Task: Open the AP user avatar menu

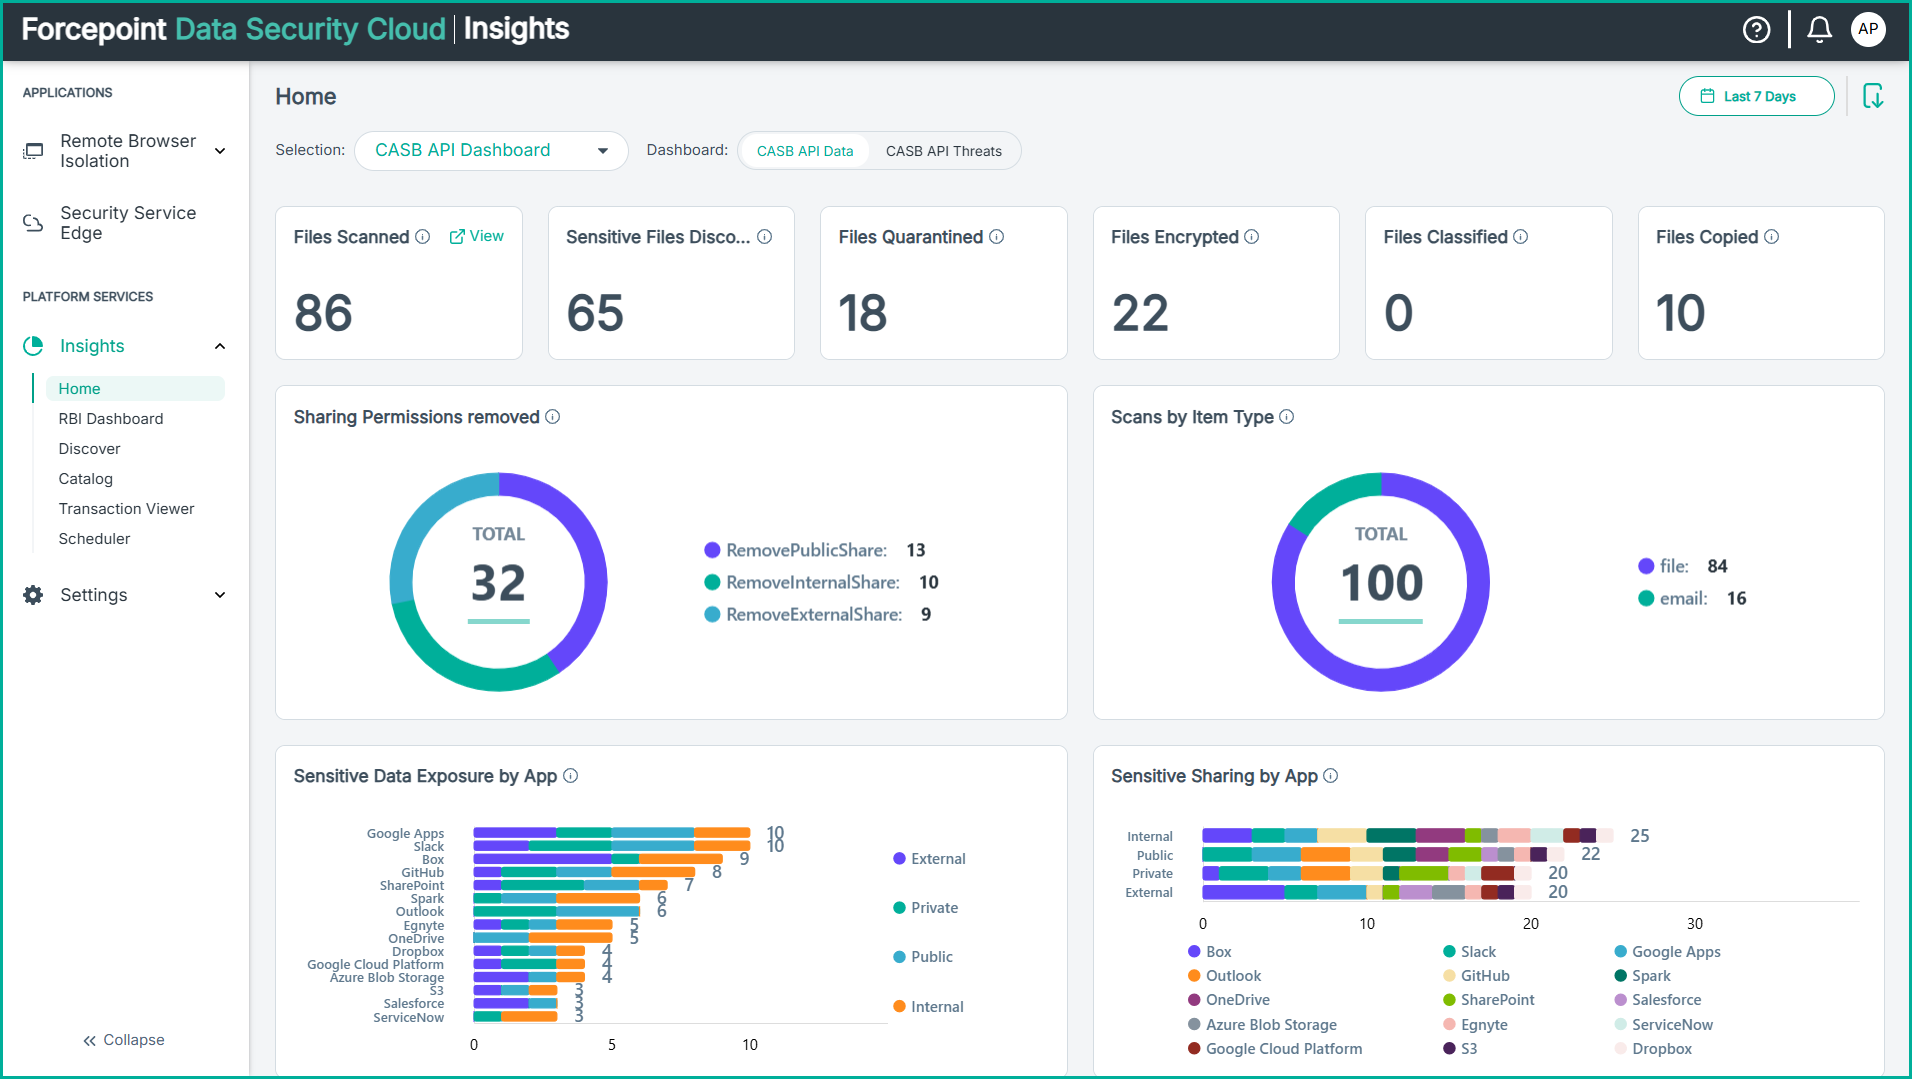Action: coord(1868,29)
